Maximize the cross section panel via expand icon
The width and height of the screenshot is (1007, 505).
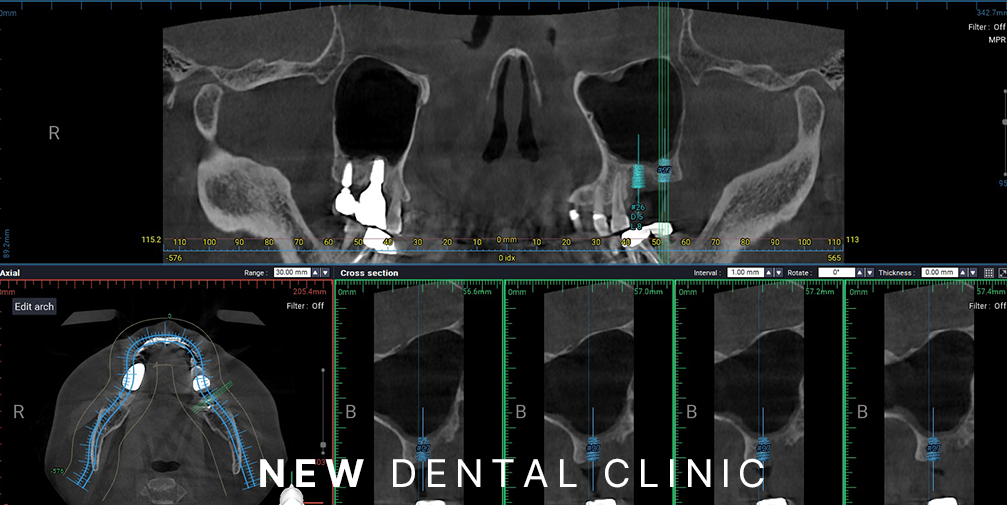coord(1002,272)
